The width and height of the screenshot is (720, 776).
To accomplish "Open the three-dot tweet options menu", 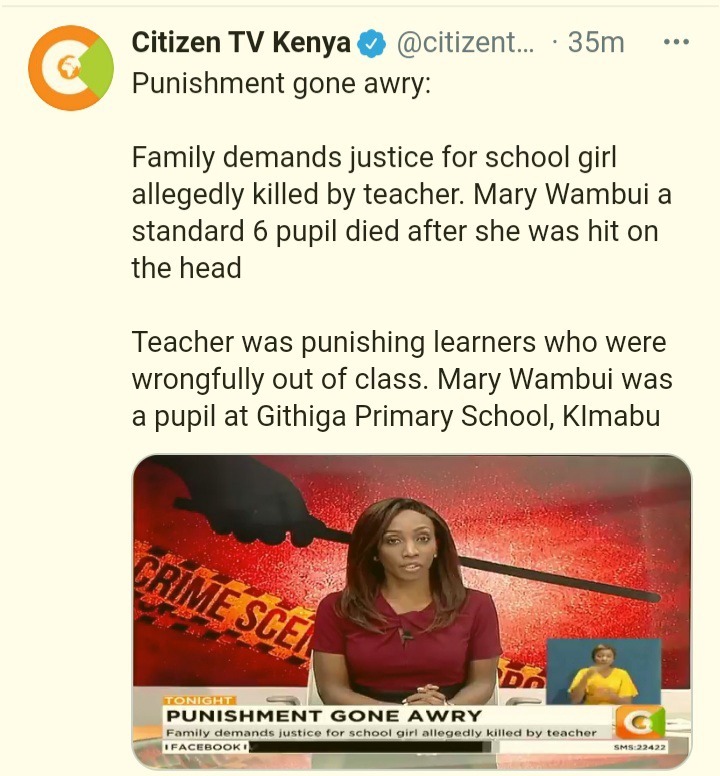I will click(676, 42).
